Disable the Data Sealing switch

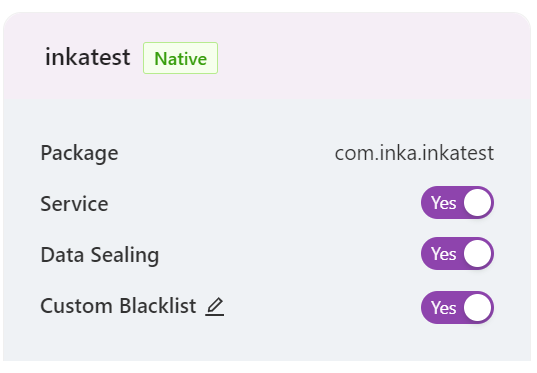click(x=457, y=254)
